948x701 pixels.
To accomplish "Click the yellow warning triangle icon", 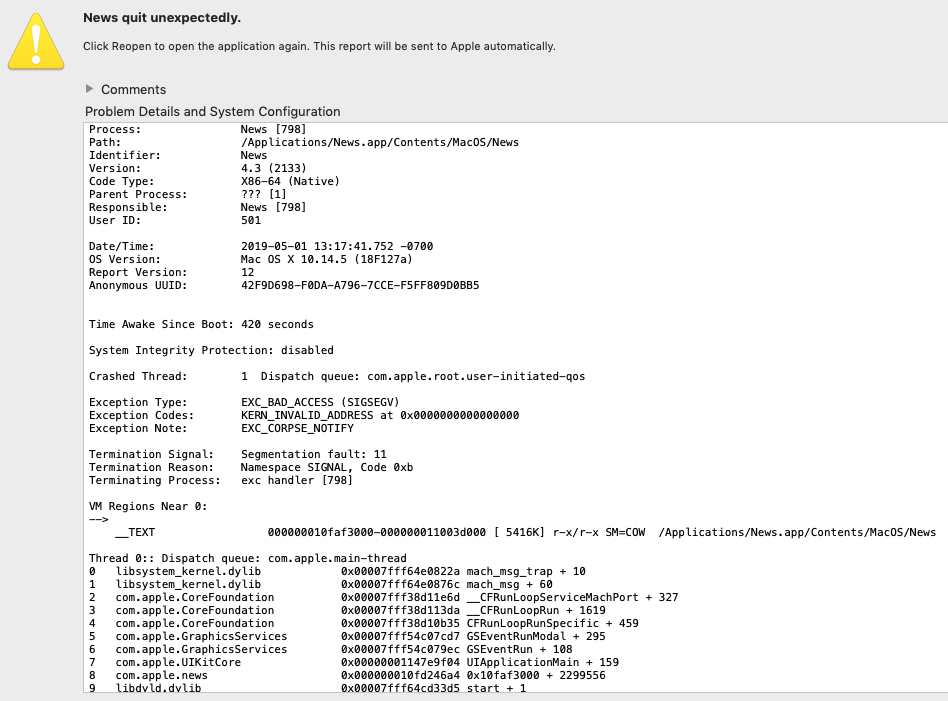I will 36,42.
